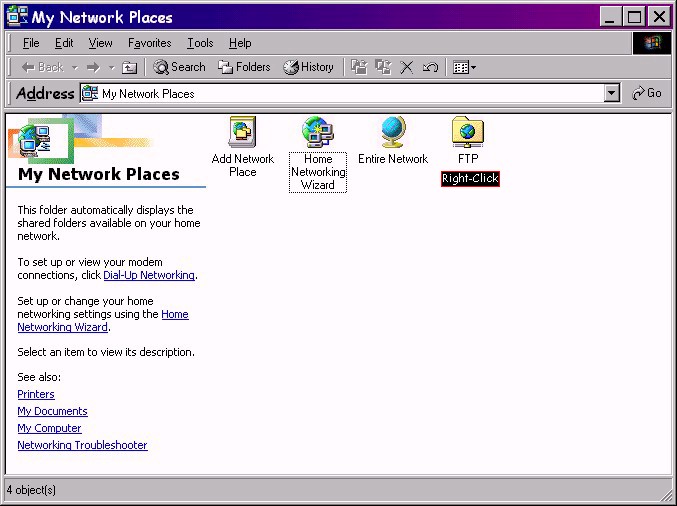Open the History pane

click(x=308, y=67)
